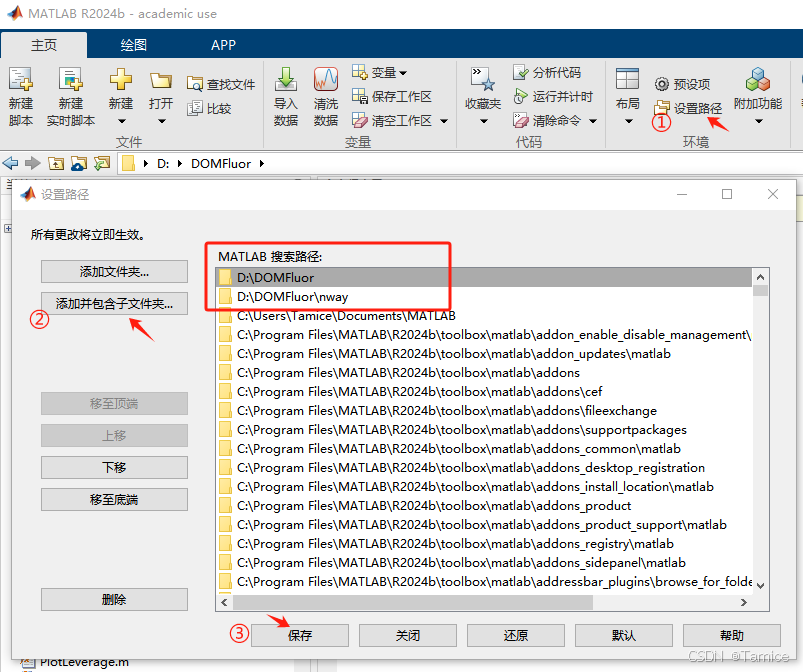Click the 收藏夹 (Favorites) icon
Screen dimensions: 803x672
pyautogui.click(x=483, y=80)
